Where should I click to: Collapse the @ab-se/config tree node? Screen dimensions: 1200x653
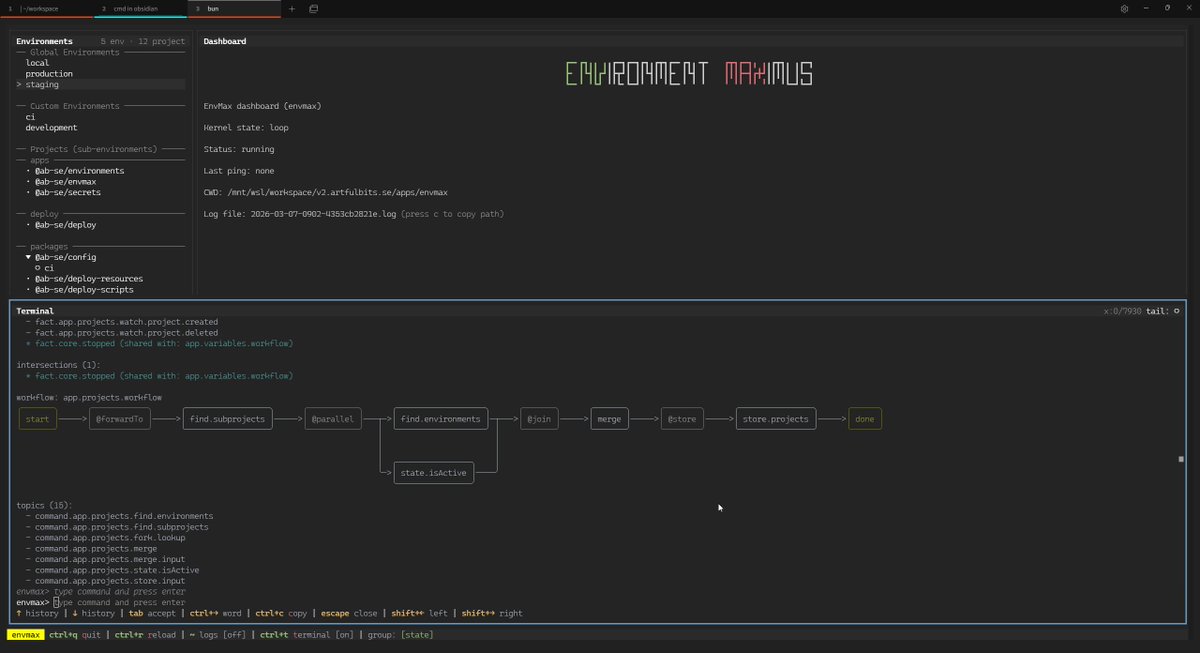(29, 257)
